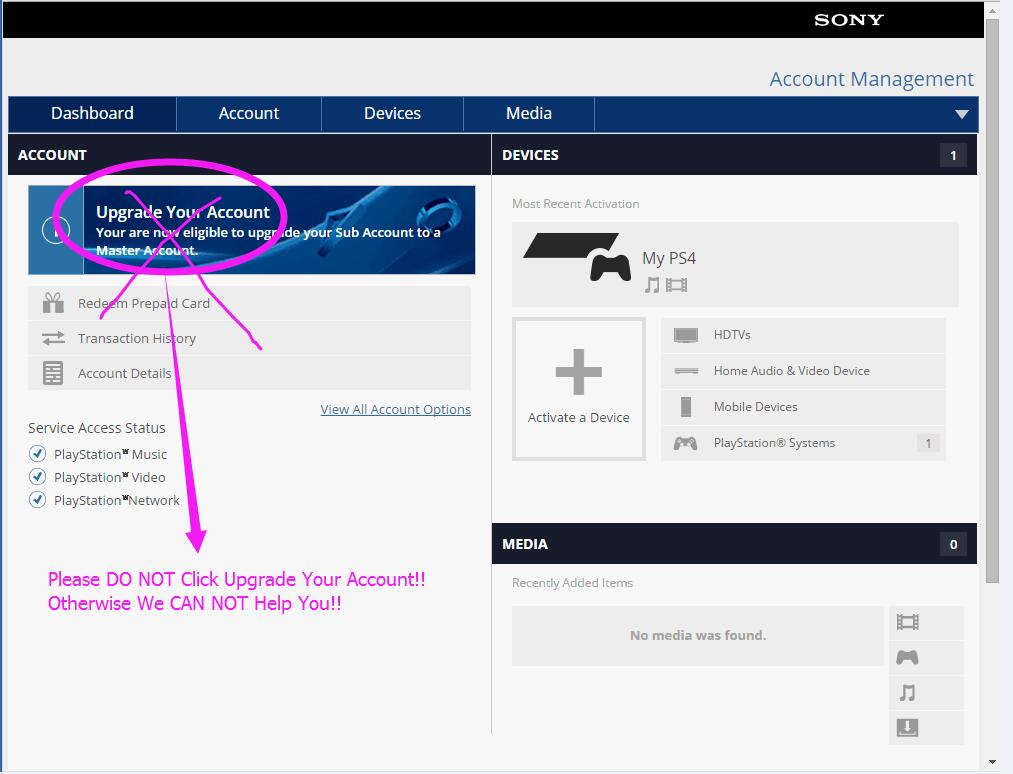The image size is (1013, 774).
Task: Toggle the PlayStation Music checkmark
Action: pyautogui.click(x=37, y=454)
